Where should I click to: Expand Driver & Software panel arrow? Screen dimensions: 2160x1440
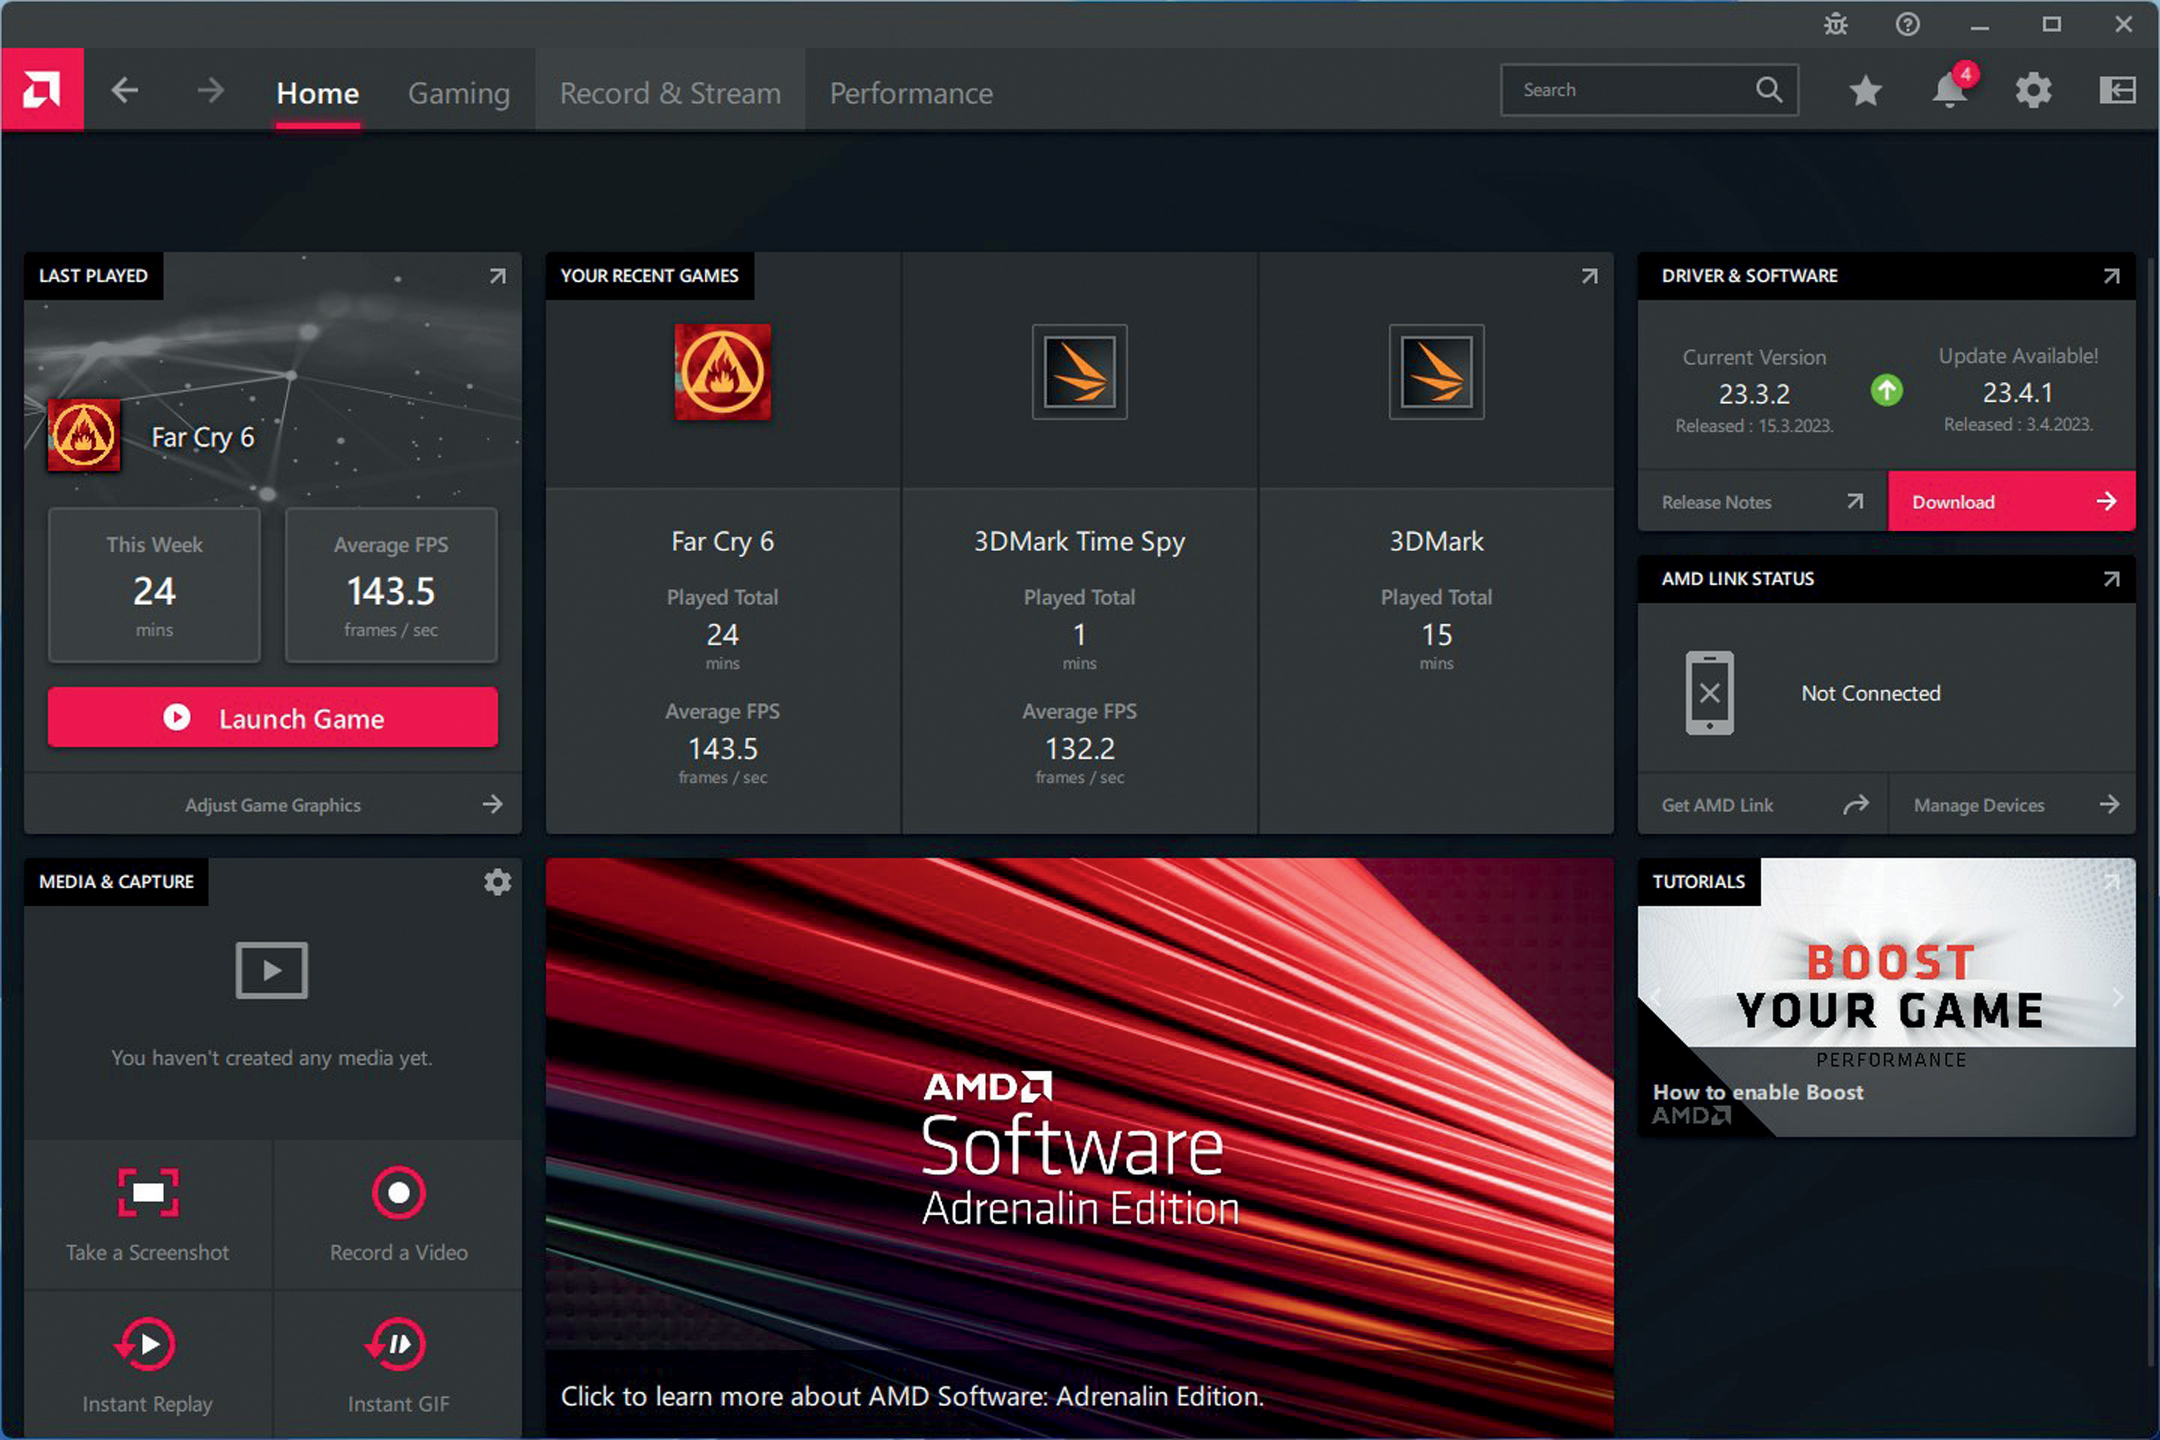pos(2111,276)
